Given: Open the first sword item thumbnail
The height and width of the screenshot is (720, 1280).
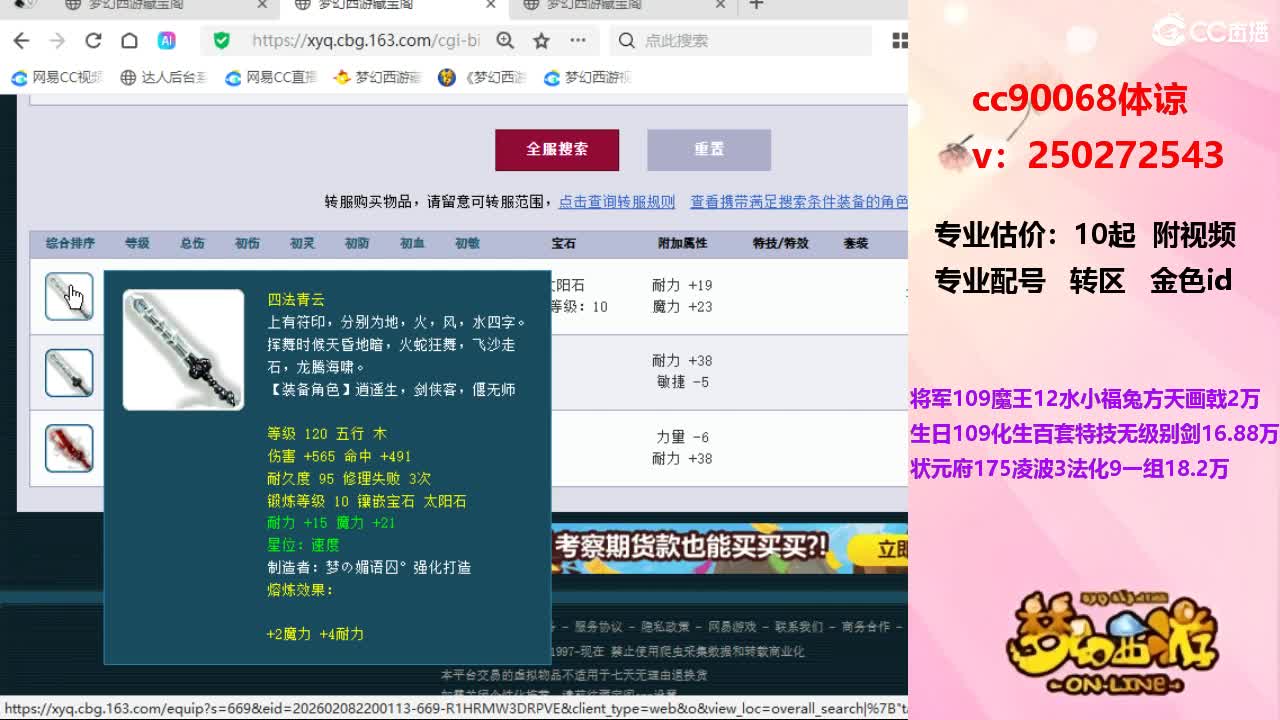Looking at the screenshot, I should point(69,297).
